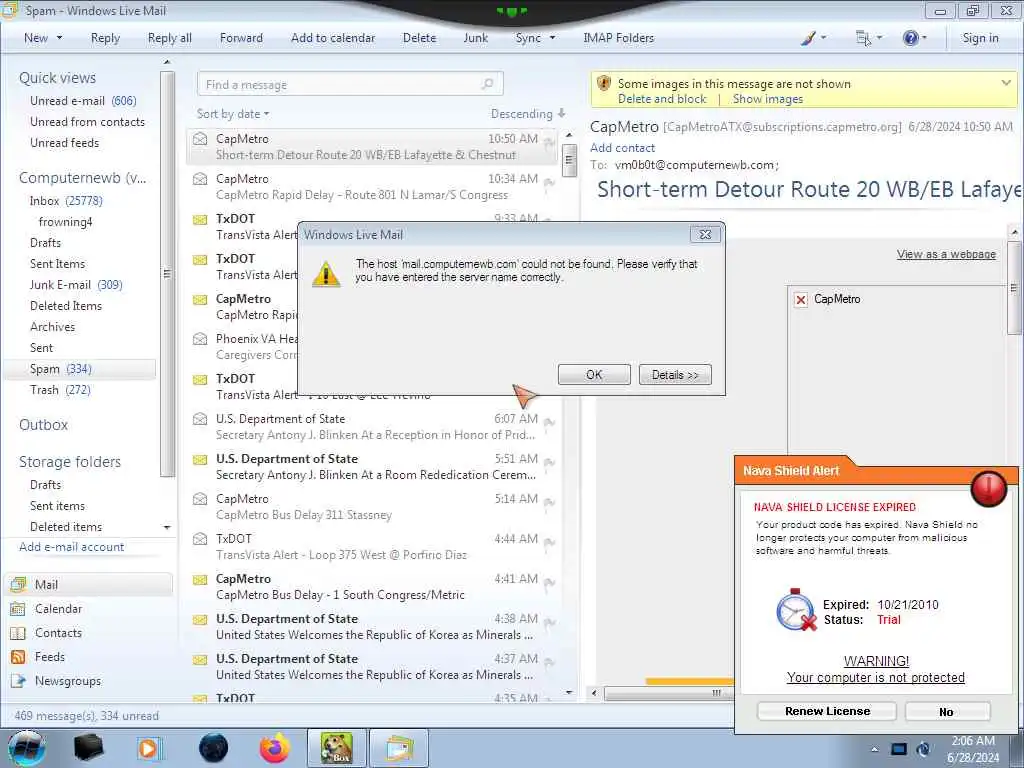The width and height of the screenshot is (1024, 768).
Task: Click Renew License in Nava Shield
Action: click(x=827, y=711)
